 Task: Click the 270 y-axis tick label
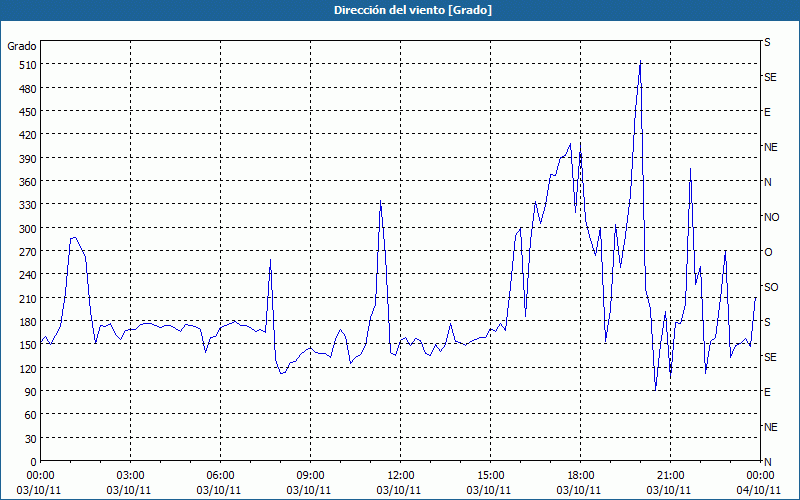(x=28, y=252)
